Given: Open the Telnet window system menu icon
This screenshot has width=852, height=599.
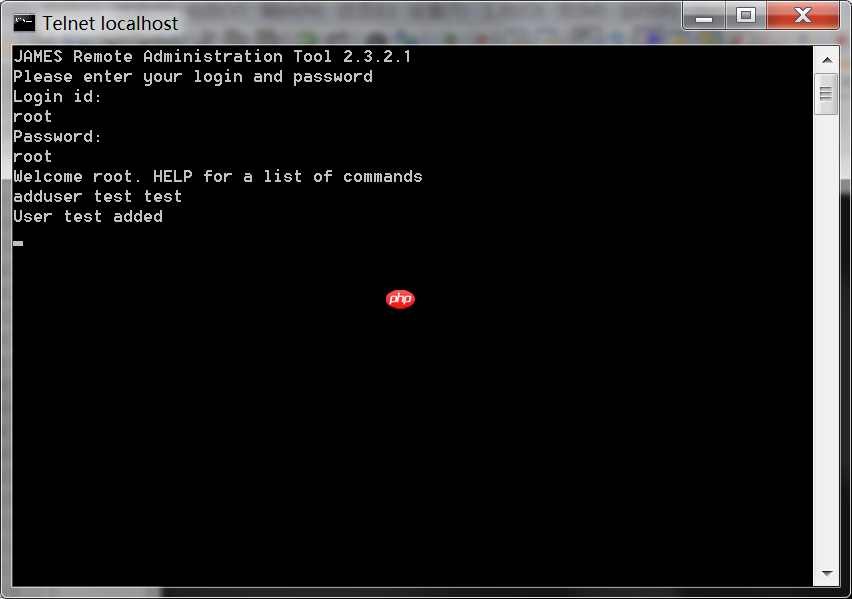Looking at the screenshot, I should (24, 23).
